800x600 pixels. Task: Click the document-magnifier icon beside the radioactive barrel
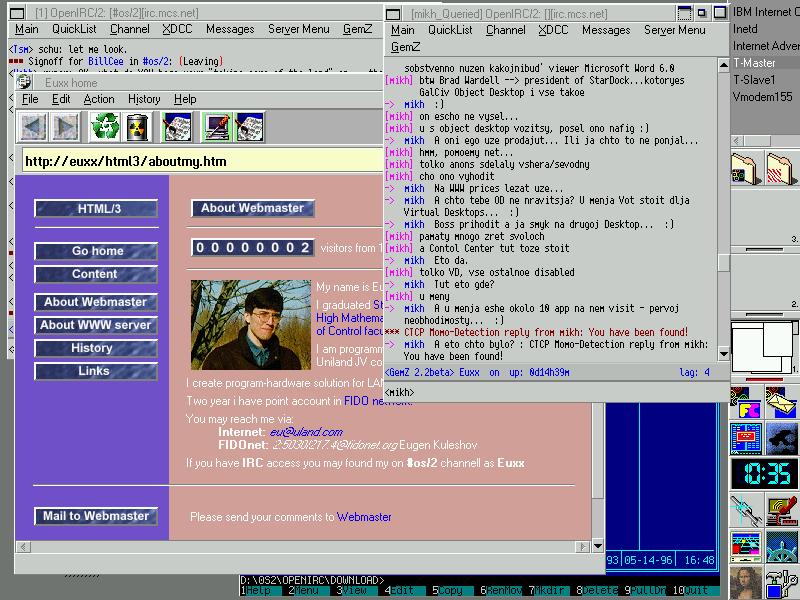point(177,127)
